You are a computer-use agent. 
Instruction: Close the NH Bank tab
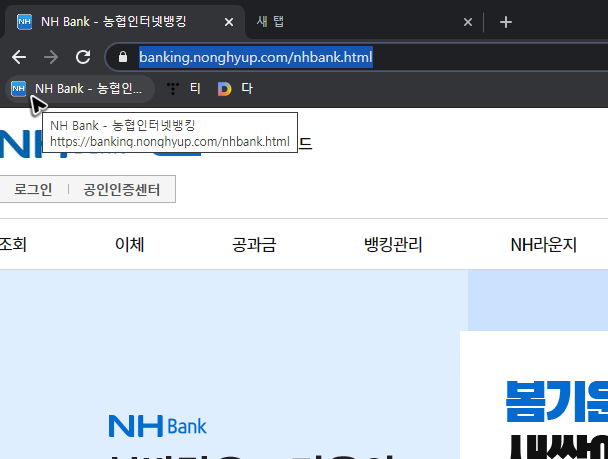[229, 22]
